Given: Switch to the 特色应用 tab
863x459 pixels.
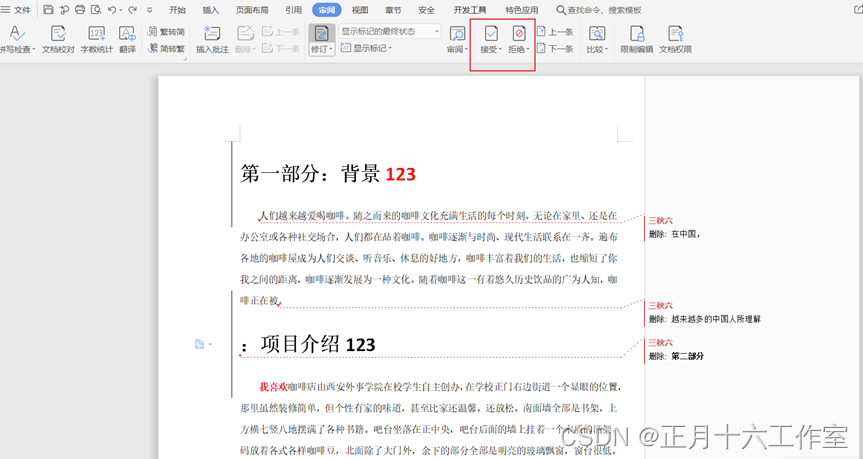Looking at the screenshot, I should (521, 10).
